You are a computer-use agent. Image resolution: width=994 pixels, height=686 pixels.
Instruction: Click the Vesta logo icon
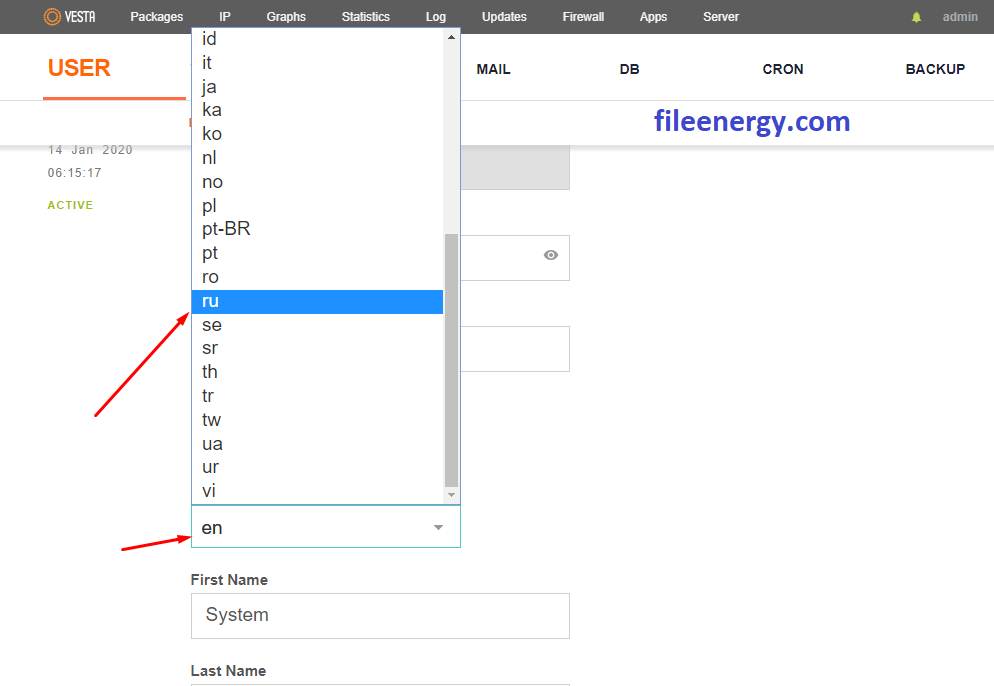(x=69, y=16)
